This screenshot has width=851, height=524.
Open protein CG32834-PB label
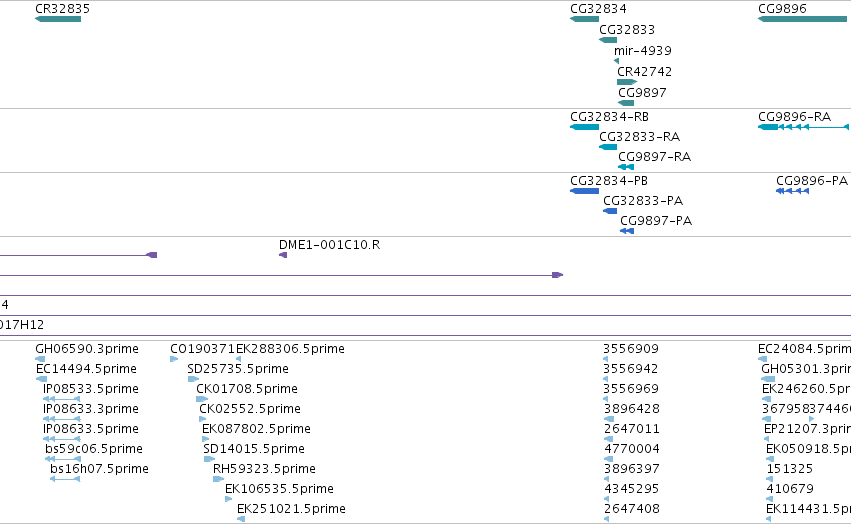pyautogui.click(x=609, y=180)
